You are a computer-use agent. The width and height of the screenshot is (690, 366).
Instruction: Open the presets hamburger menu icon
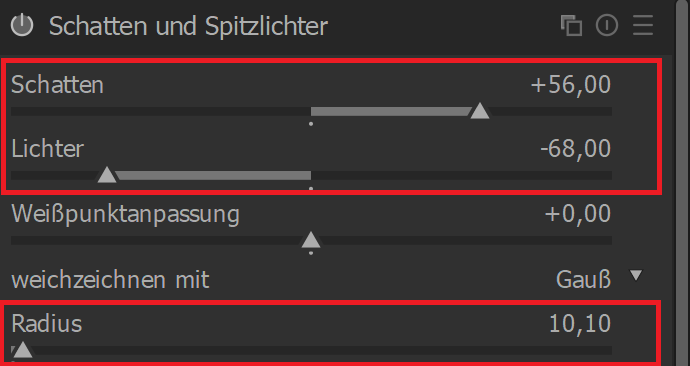point(642,25)
